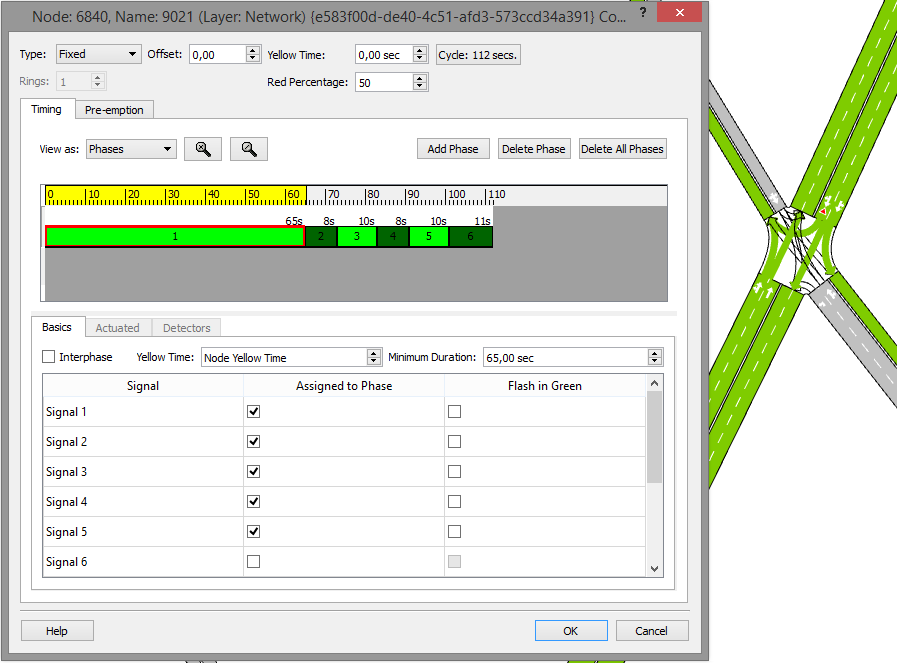
Task: Open the View as Phases dropdown
Action: click(131, 147)
